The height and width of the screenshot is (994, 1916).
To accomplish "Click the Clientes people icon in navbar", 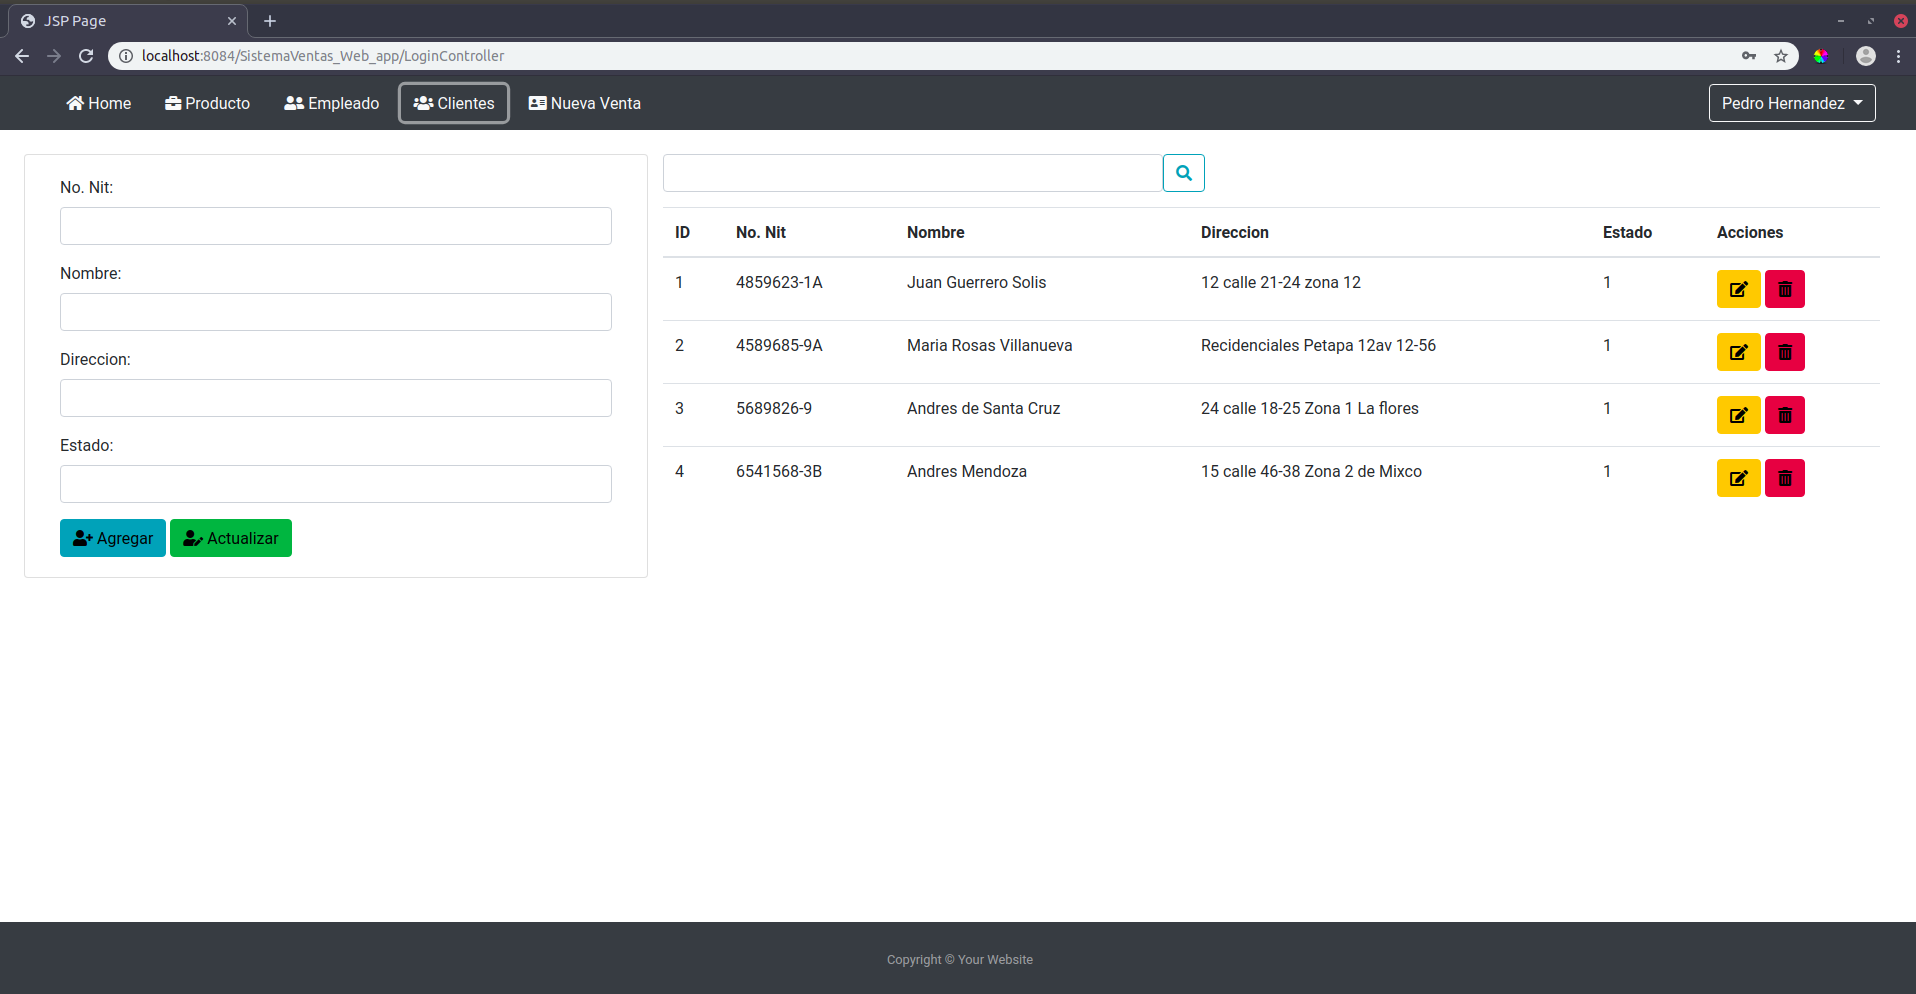I will (x=425, y=103).
